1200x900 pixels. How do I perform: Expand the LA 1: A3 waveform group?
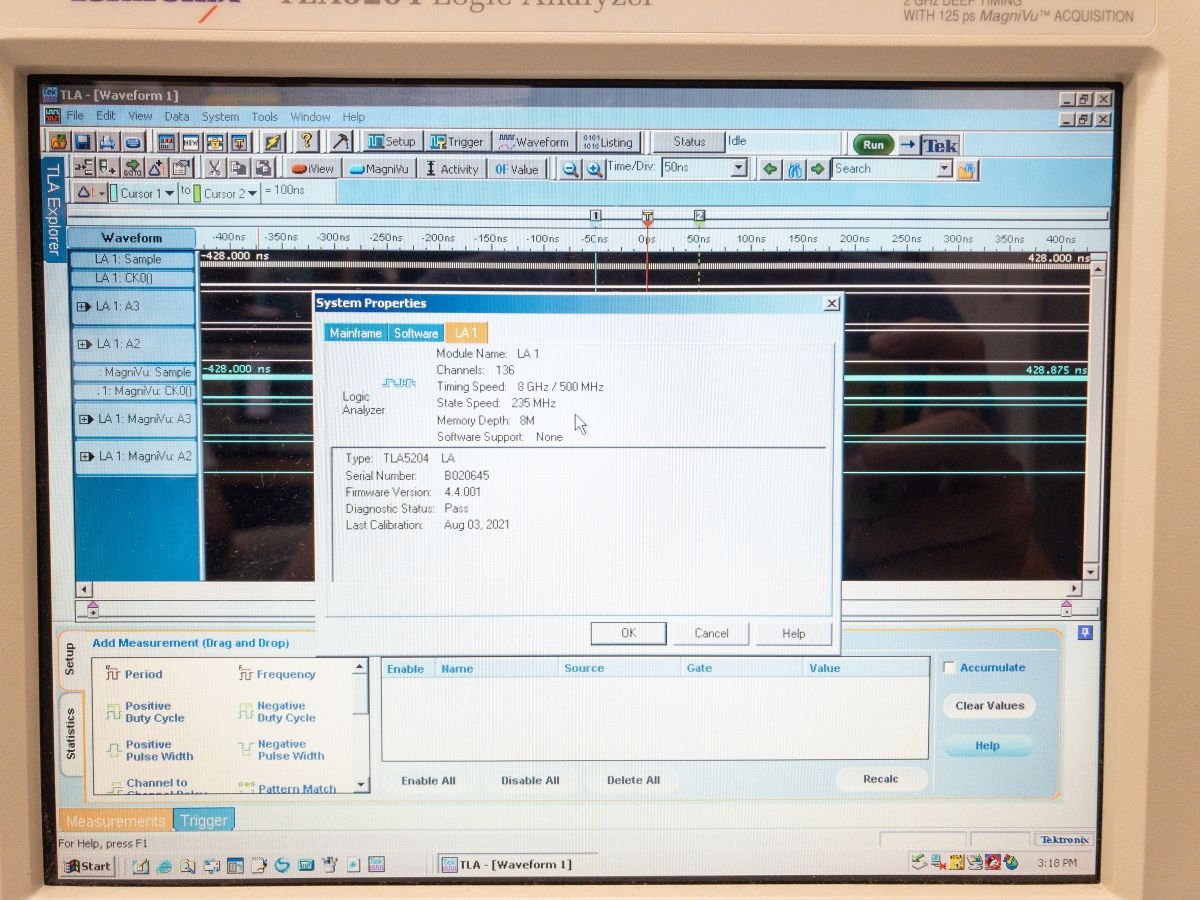pyautogui.click(x=83, y=307)
